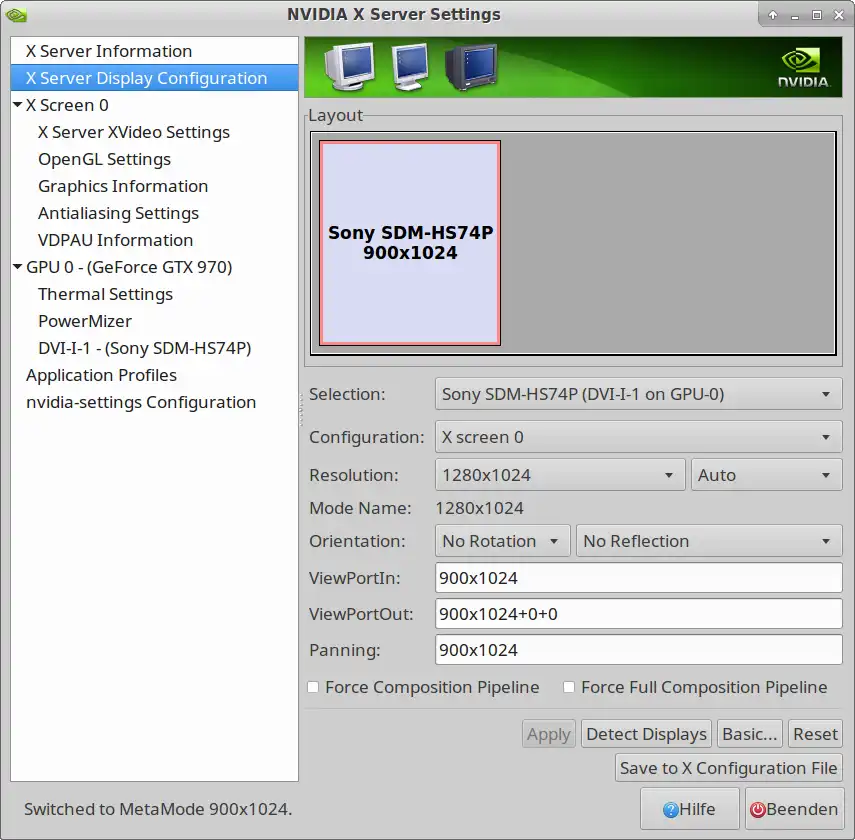This screenshot has width=855, height=840.
Task: Open the Resolution 1280x1024 dropdown
Action: click(x=560, y=475)
